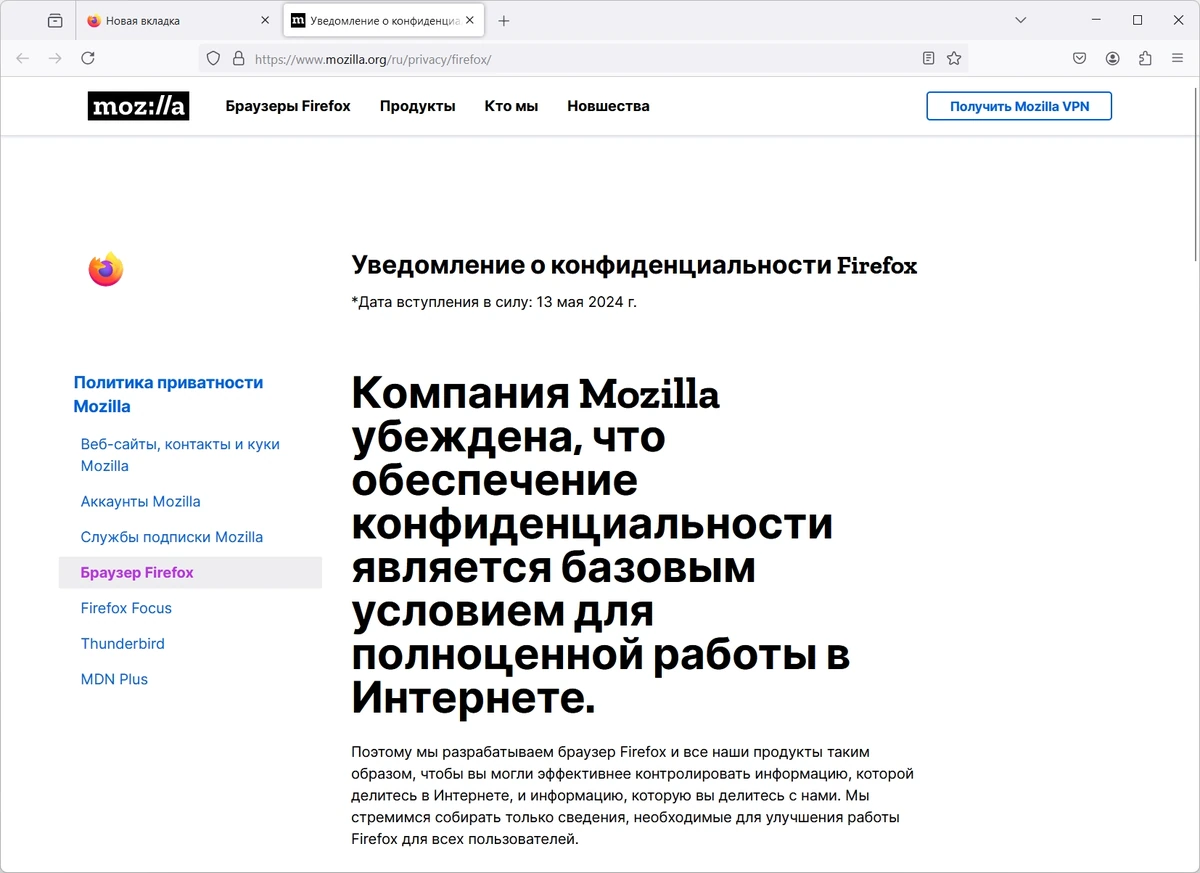Viewport: 1200px width, 873px height.
Task: Open 'Firefox Focus' sidebar link
Action: click(x=126, y=608)
